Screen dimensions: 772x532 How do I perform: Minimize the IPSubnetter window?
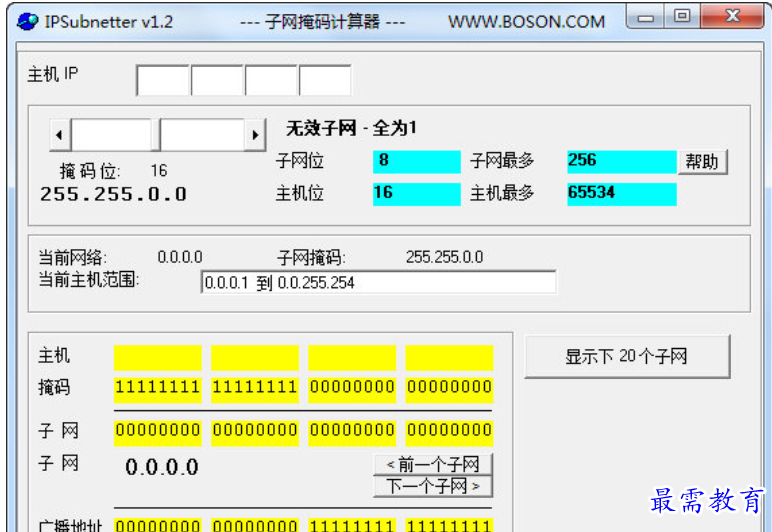[646, 18]
